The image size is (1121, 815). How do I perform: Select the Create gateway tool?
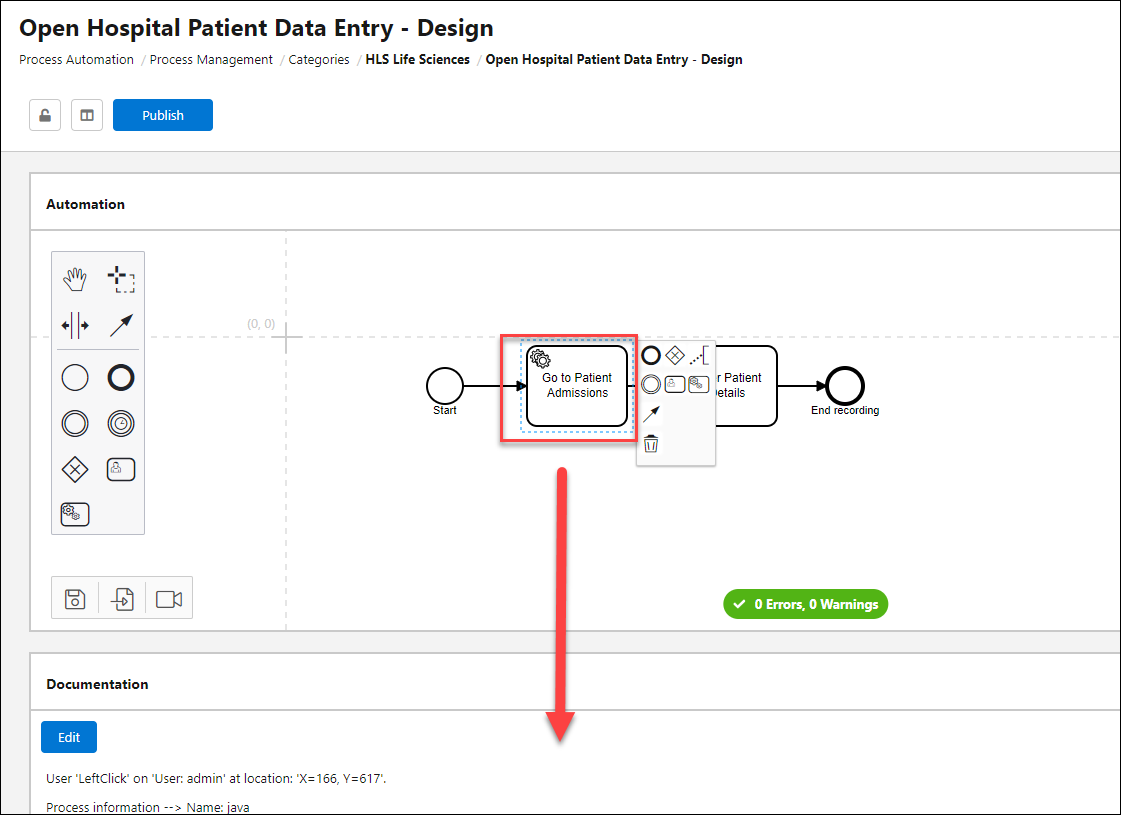pos(74,469)
